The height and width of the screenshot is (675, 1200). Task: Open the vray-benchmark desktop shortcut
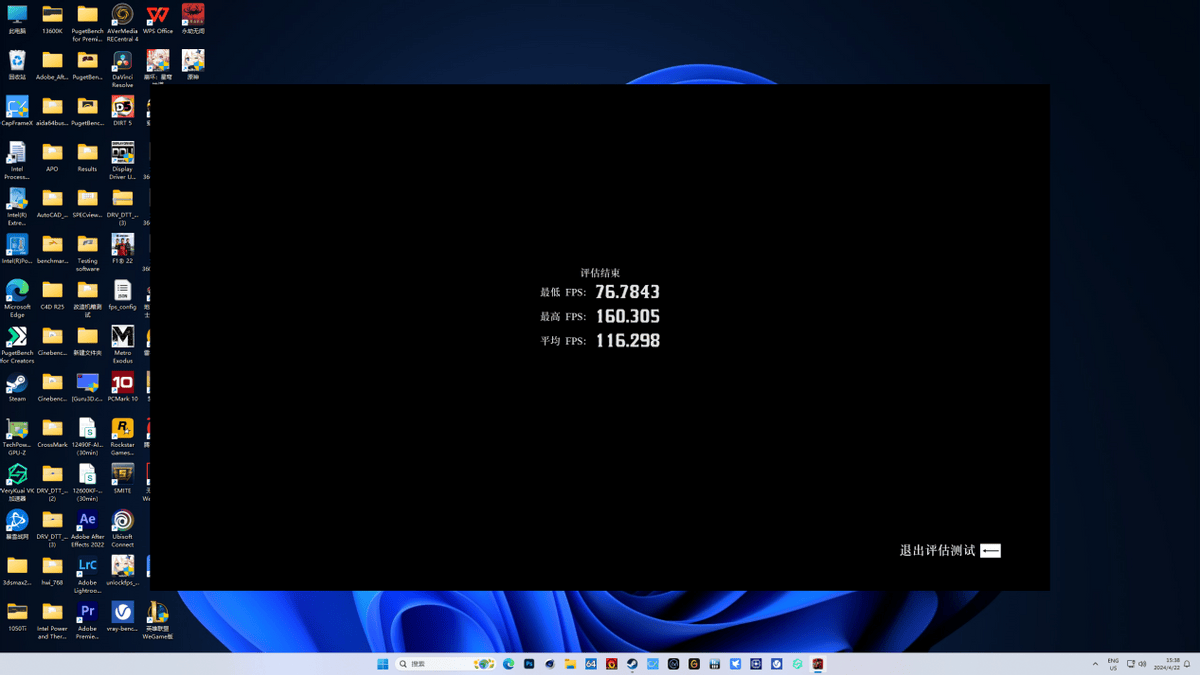(x=122, y=616)
